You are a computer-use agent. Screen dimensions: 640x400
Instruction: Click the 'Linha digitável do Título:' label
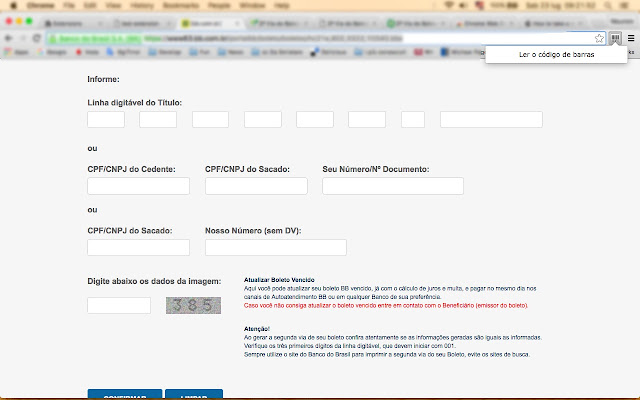135,103
